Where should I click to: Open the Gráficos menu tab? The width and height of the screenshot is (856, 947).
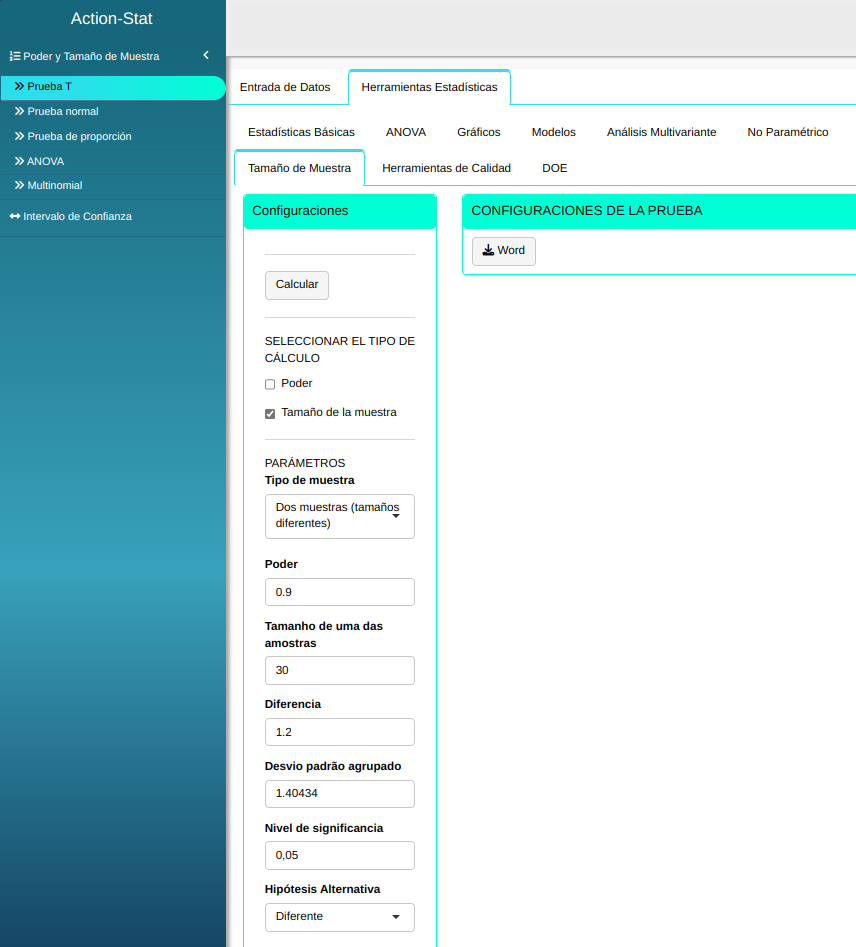479,132
